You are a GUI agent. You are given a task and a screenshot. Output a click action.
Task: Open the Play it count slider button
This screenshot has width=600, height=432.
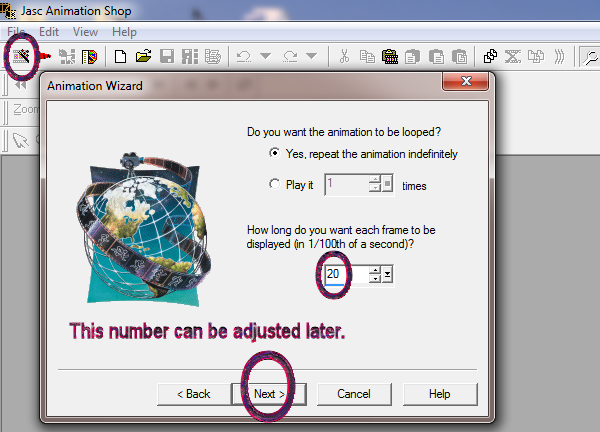tap(387, 184)
